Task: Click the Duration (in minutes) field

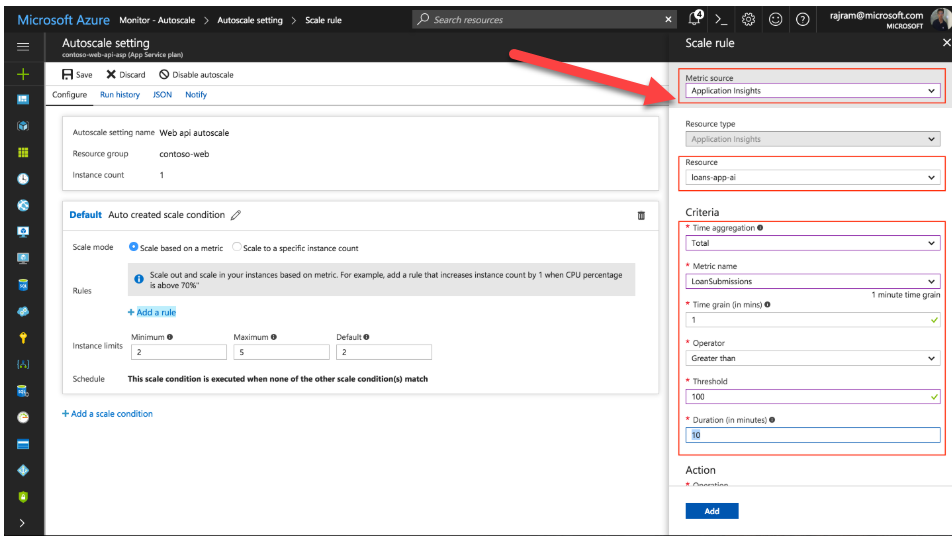Action: click(x=812, y=435)
